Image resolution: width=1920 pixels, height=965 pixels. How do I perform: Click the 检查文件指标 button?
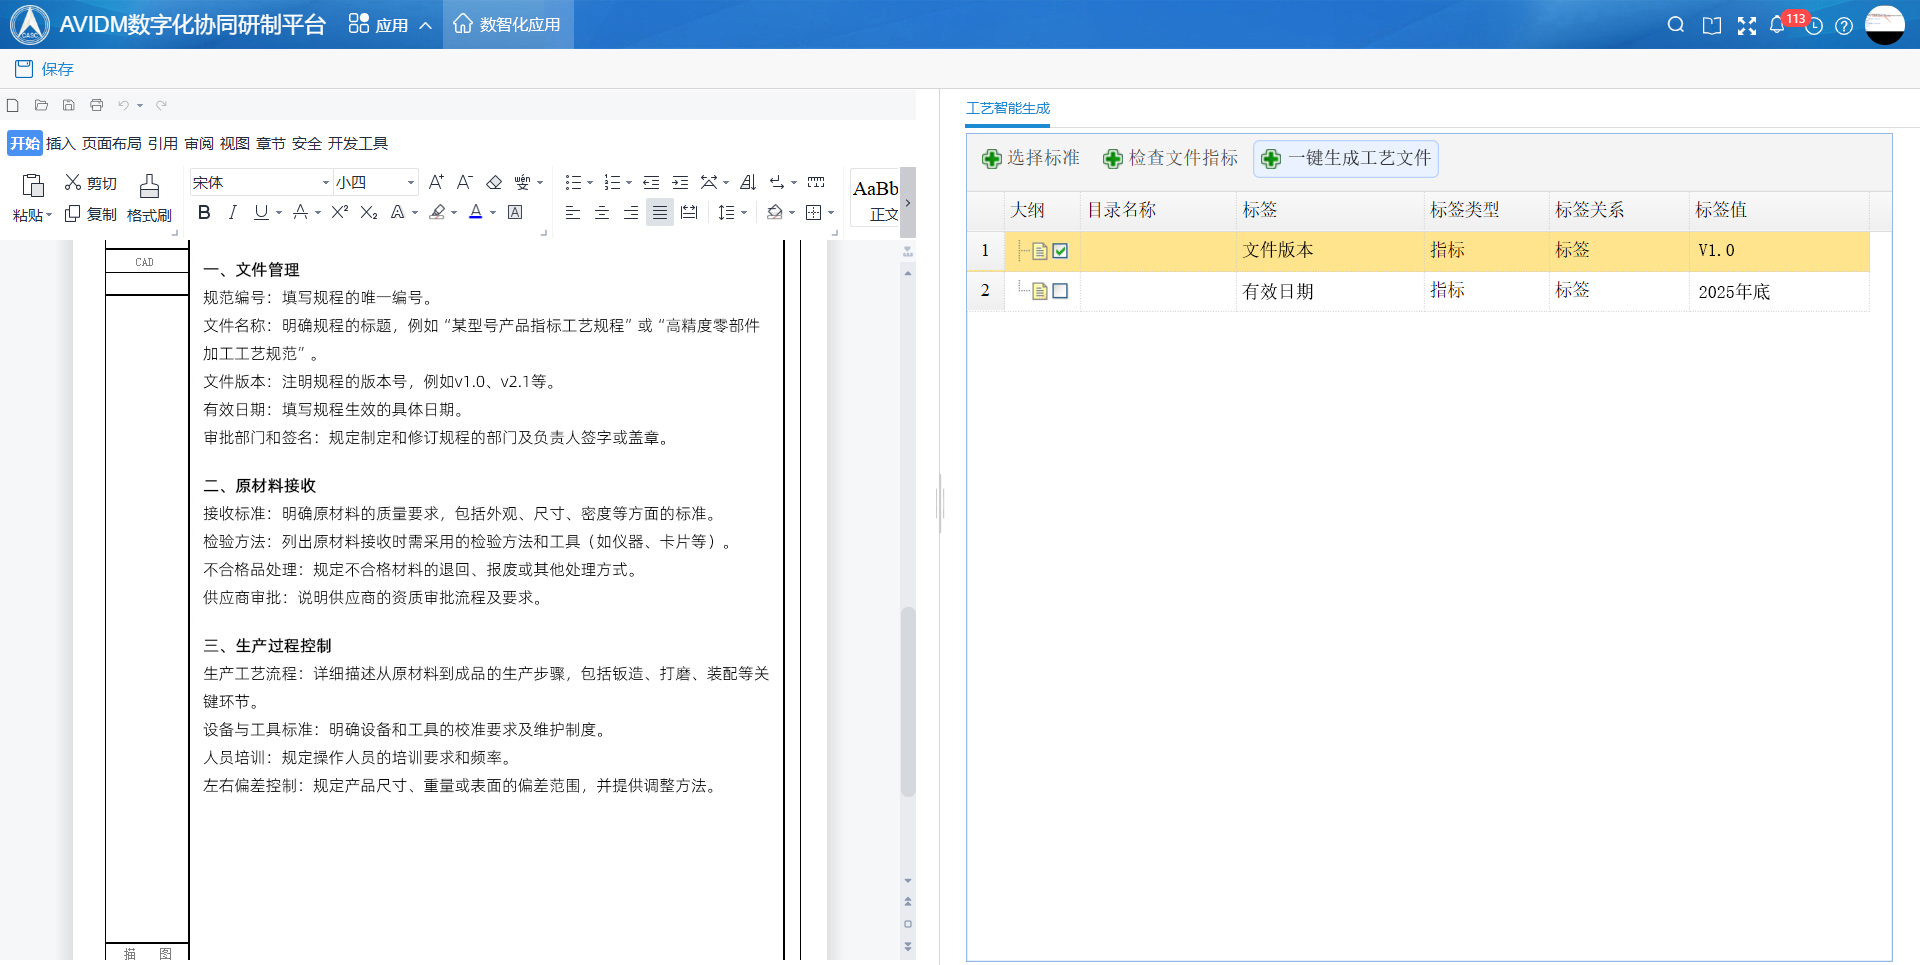1170,158
